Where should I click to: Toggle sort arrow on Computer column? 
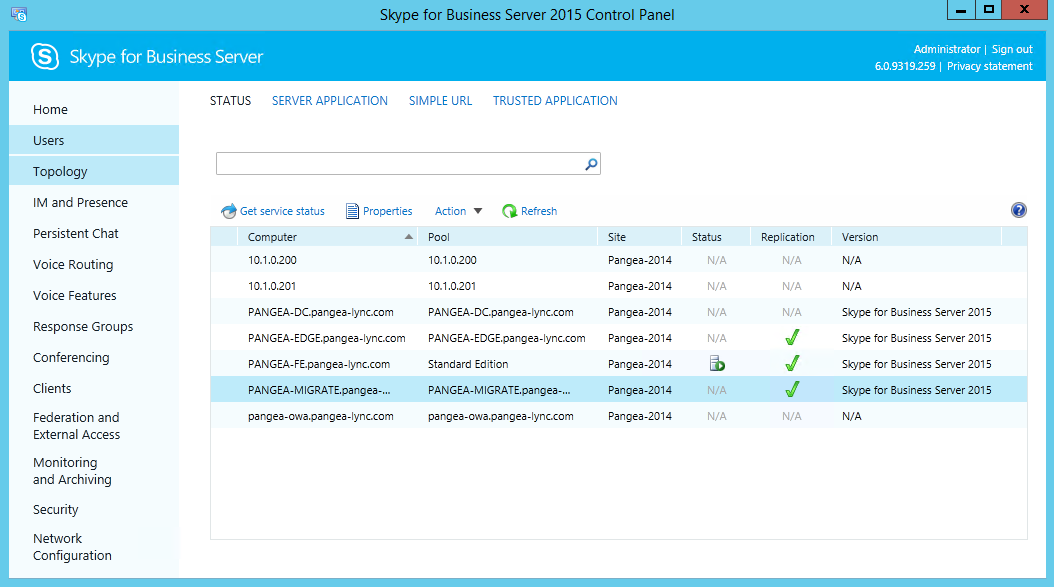pyautogui.click(x=408, y=237)
